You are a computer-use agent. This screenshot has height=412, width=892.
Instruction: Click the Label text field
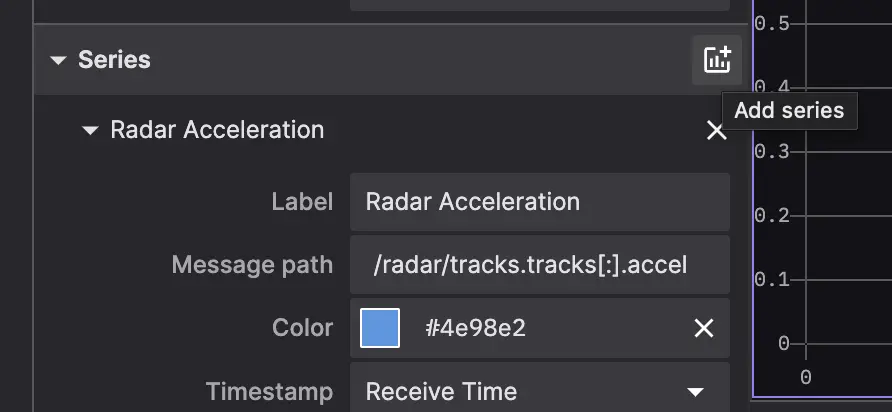(540, 201)
